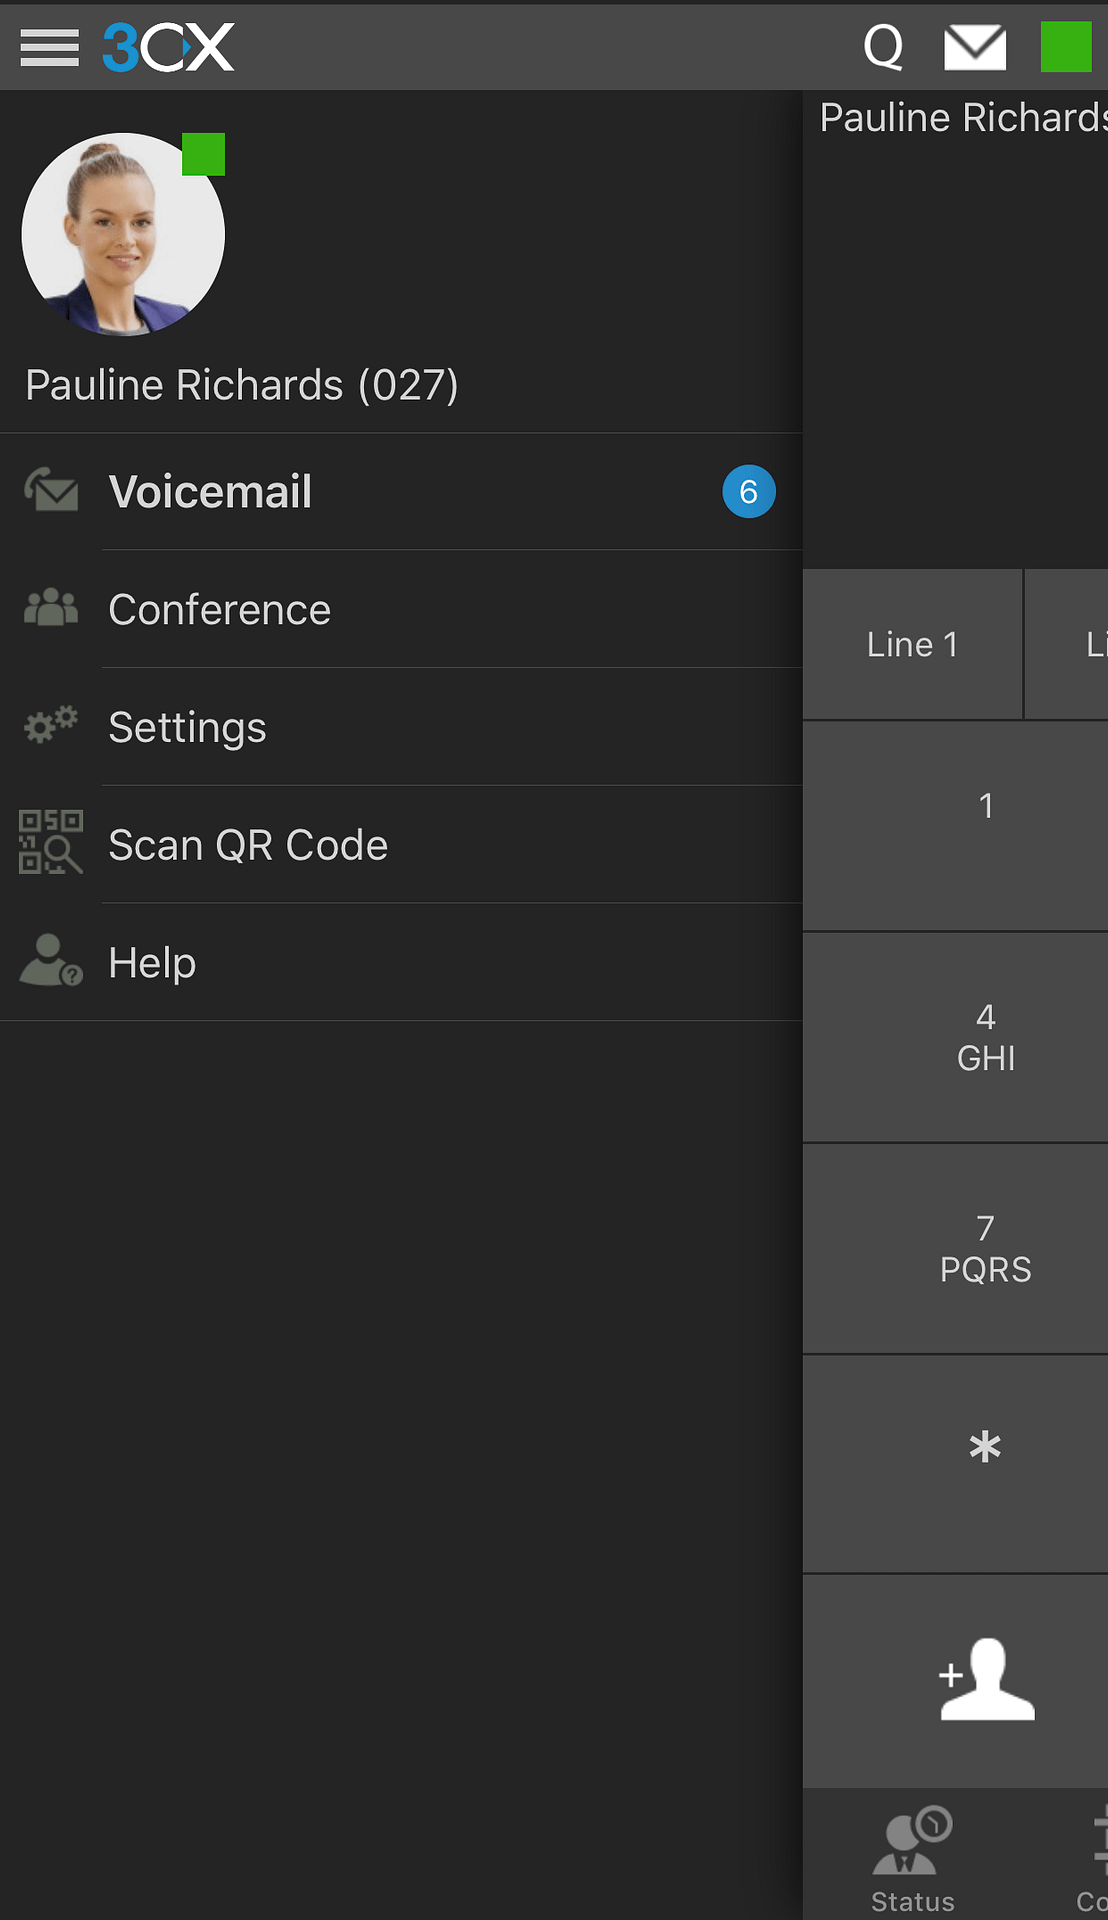
Task: Open messages via envelope icon
Action: 975,47
